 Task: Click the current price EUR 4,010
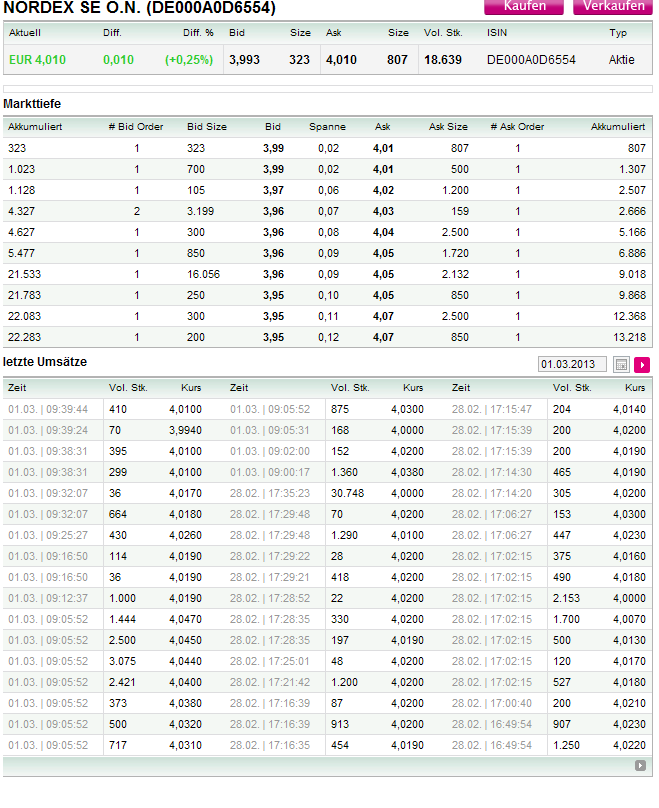tap(37, 60)
